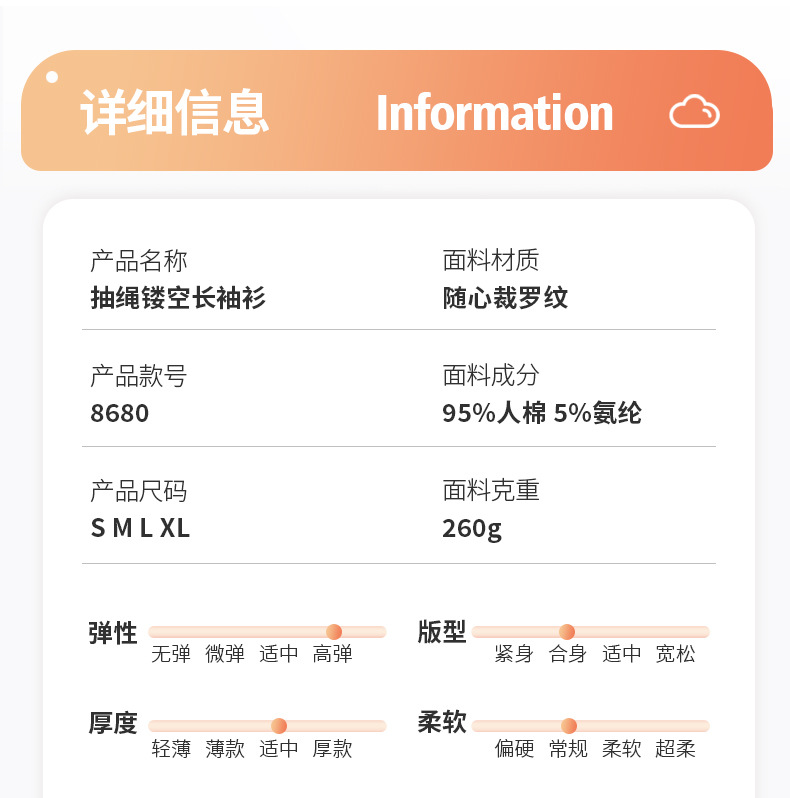
Task: Select 厚款 on thickness scale
Action: tap(333, 749)
